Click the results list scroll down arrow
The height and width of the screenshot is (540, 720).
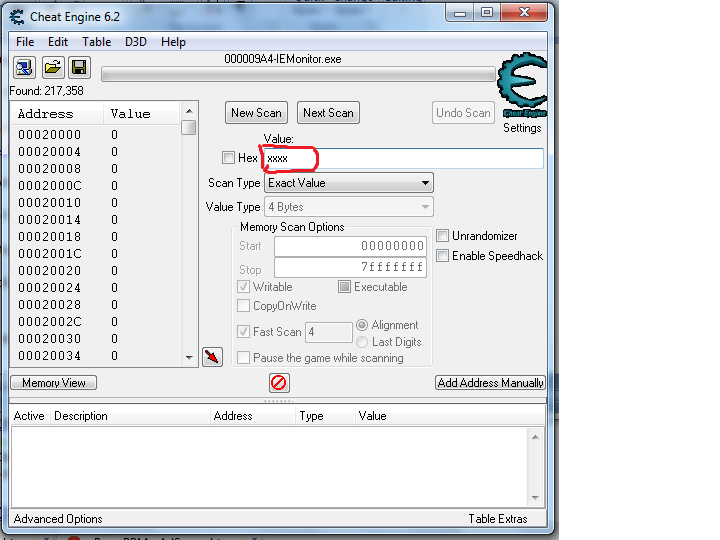pos(189,357)
